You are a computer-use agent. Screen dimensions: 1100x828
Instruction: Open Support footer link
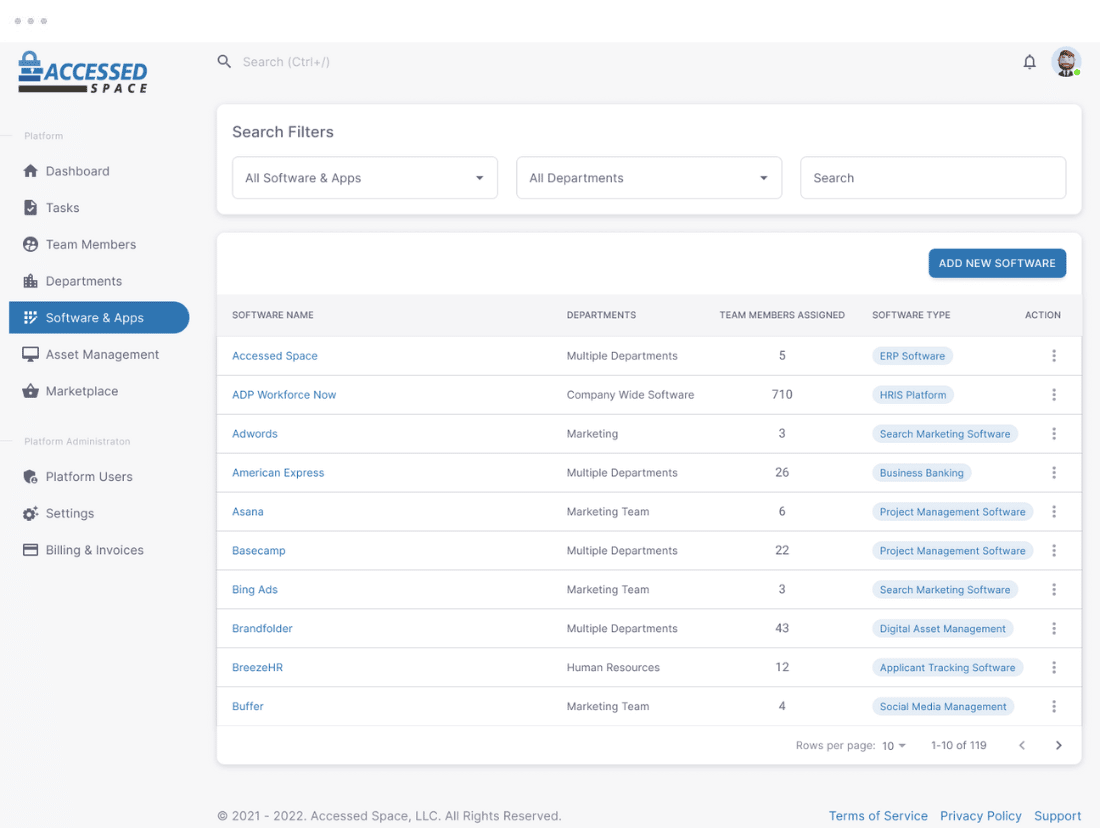1057,816
